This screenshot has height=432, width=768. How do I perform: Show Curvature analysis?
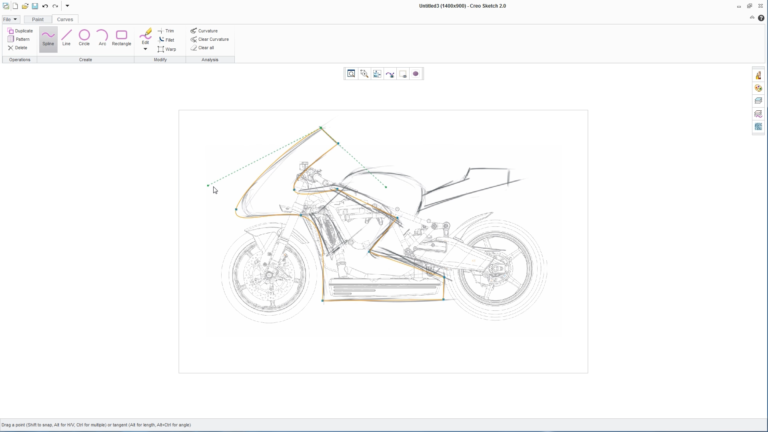pyautogui.click(x=204, y=31)
